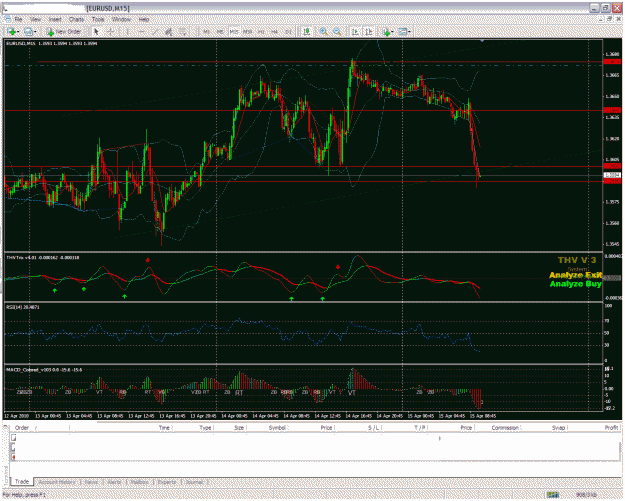Sort trades by Swap column
This screenshot has width=625, height=501.
point(558,428)
